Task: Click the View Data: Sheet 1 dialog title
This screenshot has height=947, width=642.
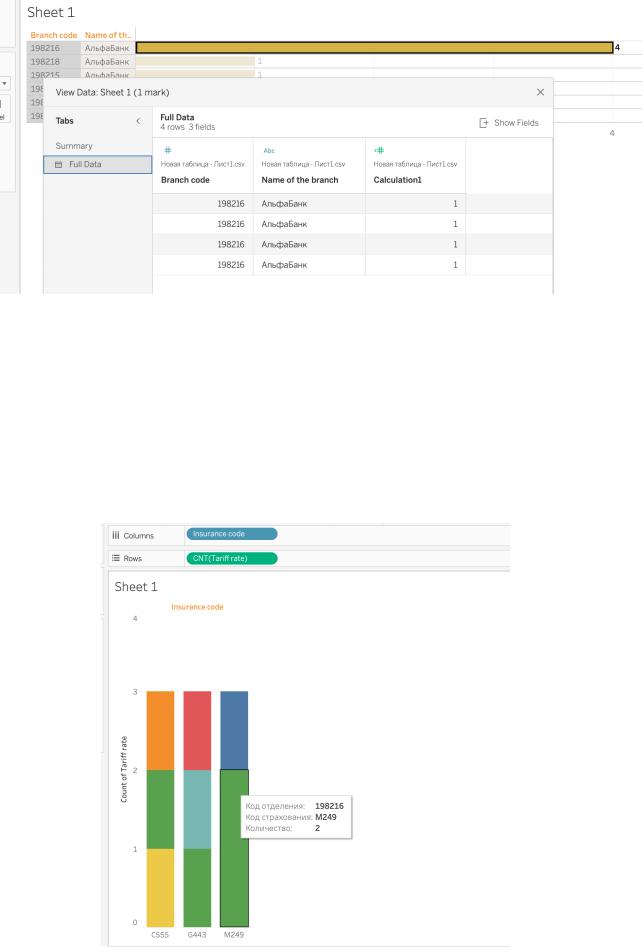Action: click(112, 92)
